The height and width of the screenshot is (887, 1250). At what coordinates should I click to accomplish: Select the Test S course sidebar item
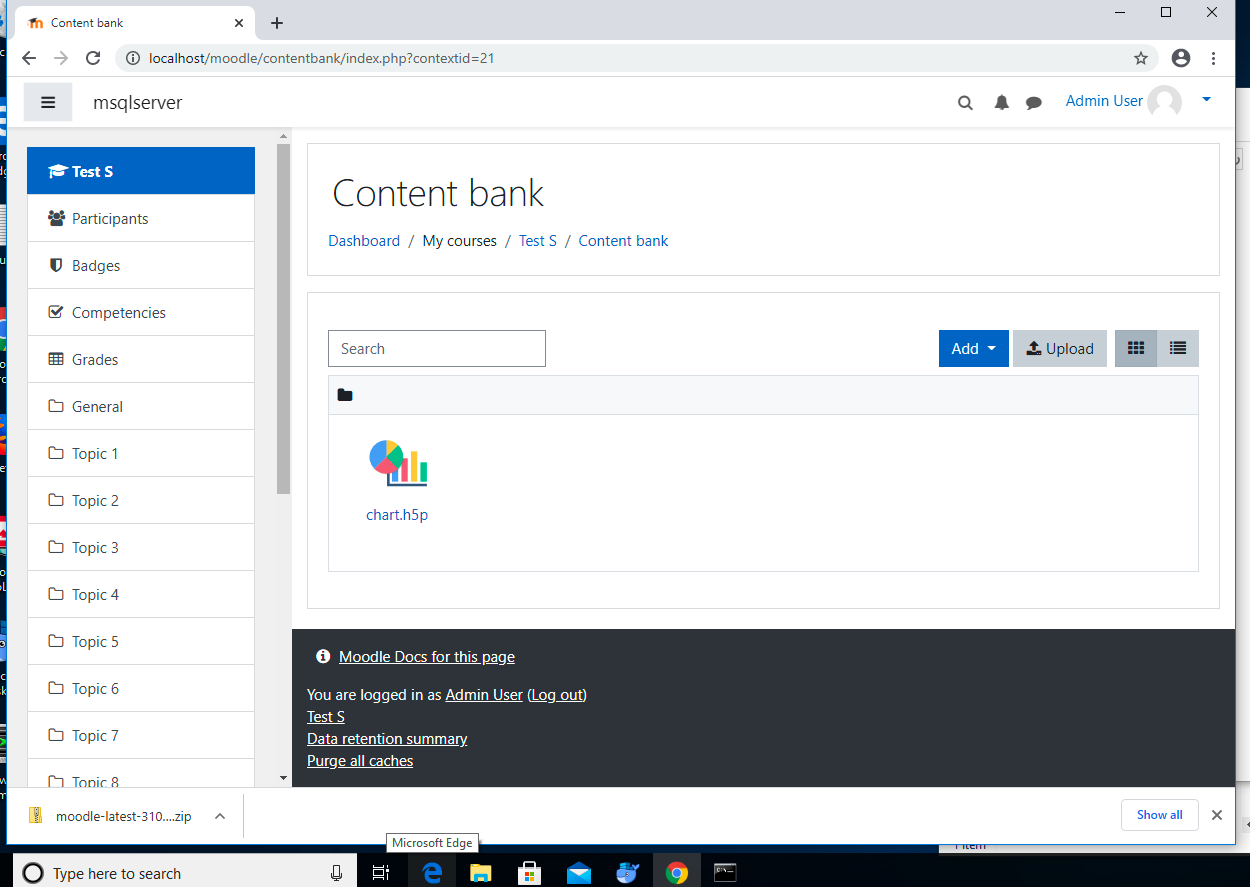pos(141,171)
